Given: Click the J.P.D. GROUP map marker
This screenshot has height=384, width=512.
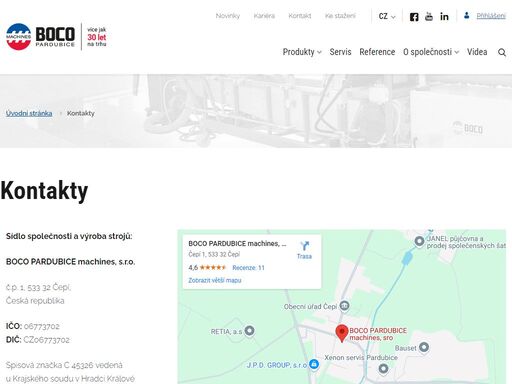Looking at the screenshot, I should 313,364.
